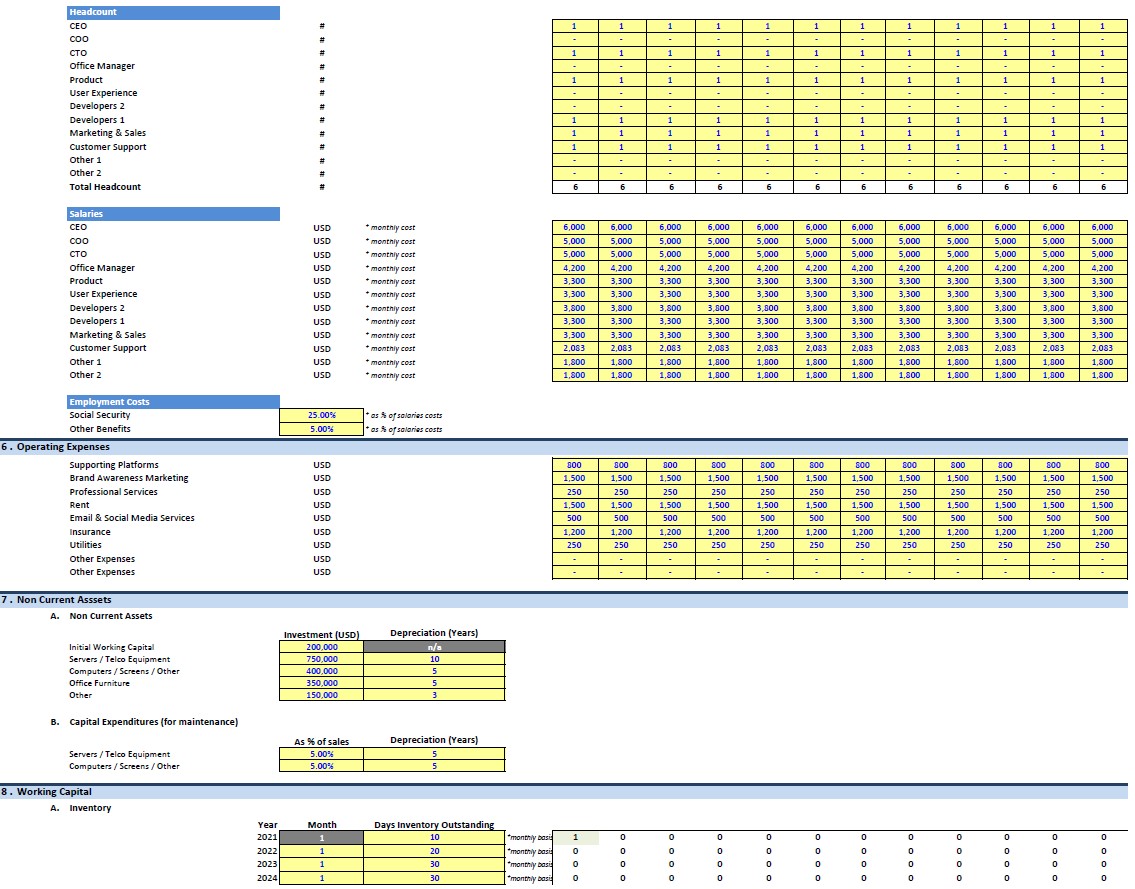Image resolution: width=1135 pixels, height=889 pixels.
Task: Click the '7 . Non Current Asssets' section bar
Action: tap(564, 600)
